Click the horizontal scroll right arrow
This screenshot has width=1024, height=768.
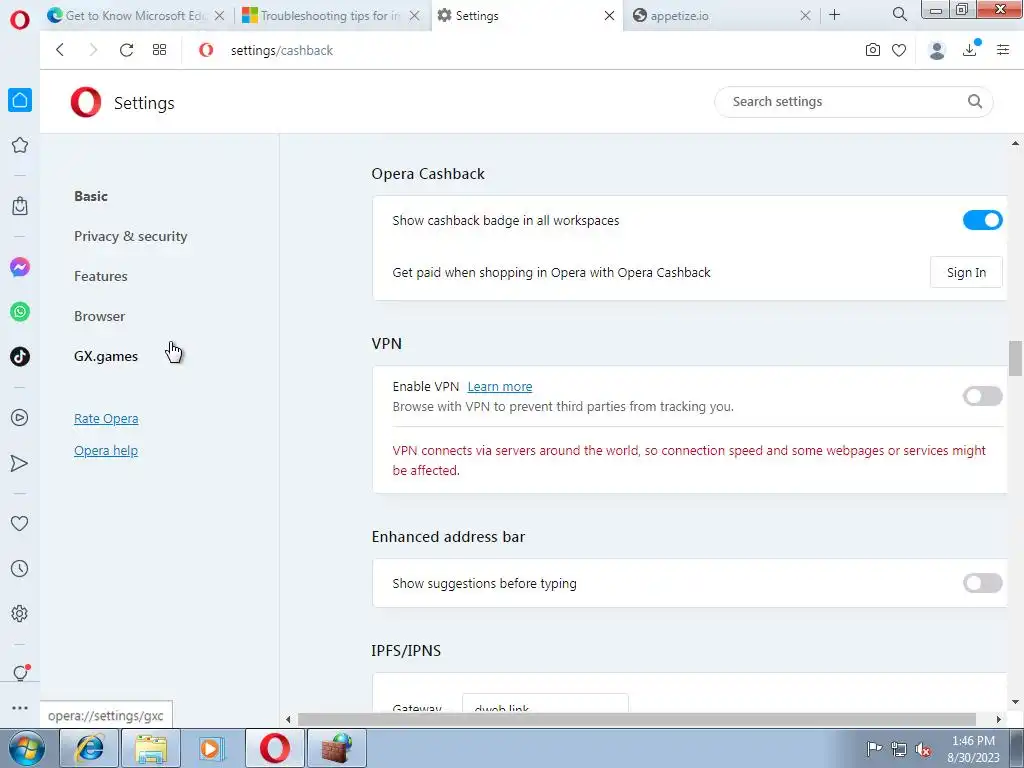click(x=999, y=719)
